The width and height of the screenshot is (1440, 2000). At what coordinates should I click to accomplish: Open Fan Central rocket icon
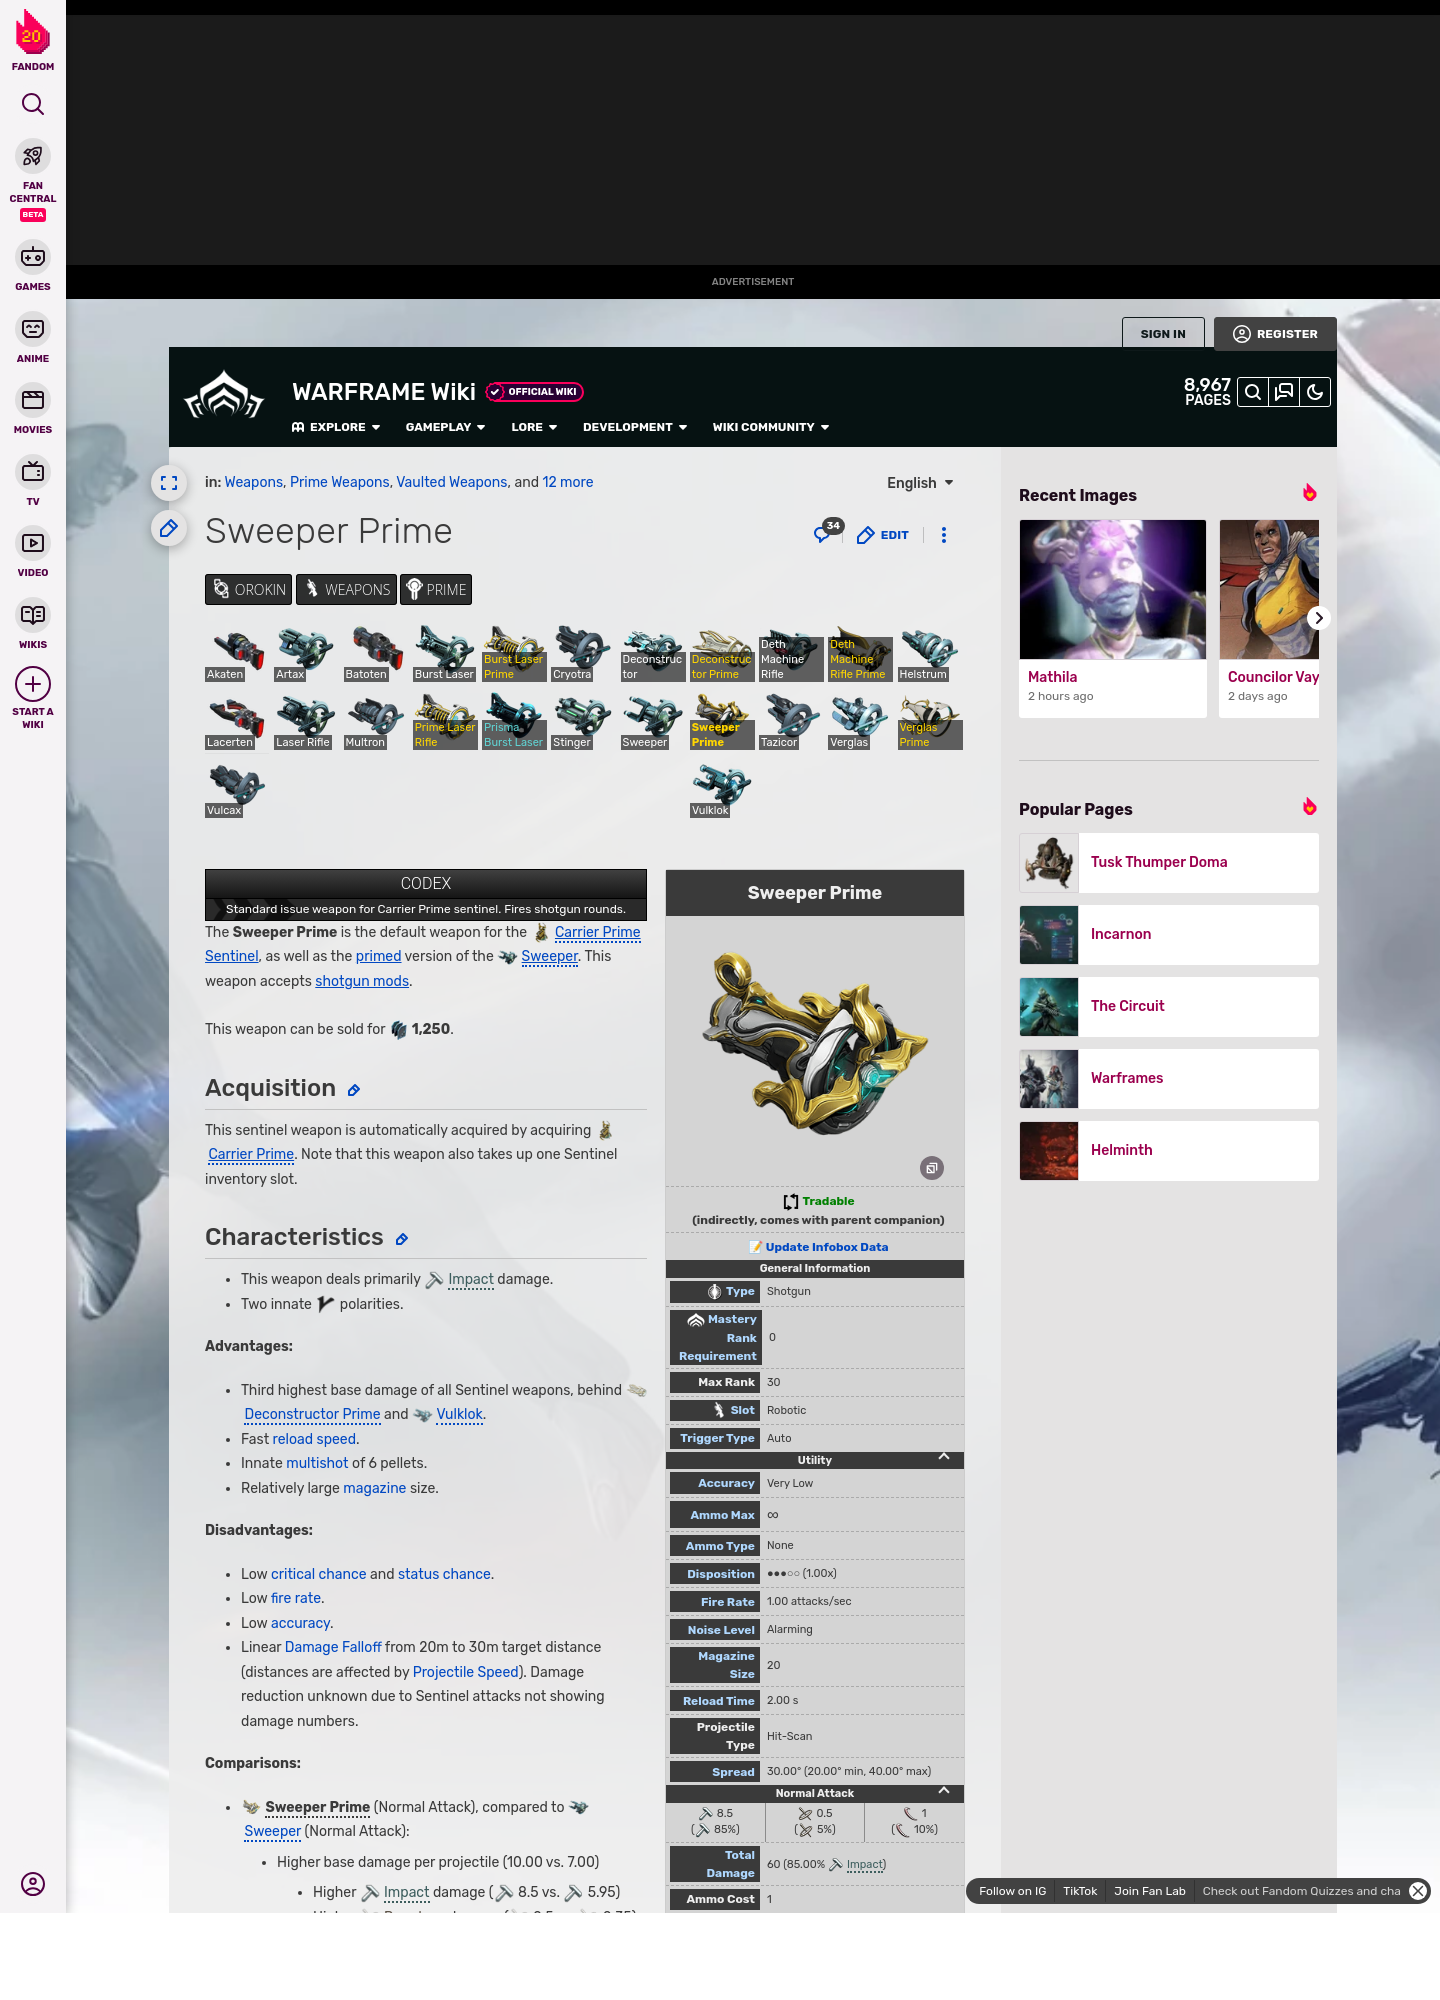click(x=33, y=157)
